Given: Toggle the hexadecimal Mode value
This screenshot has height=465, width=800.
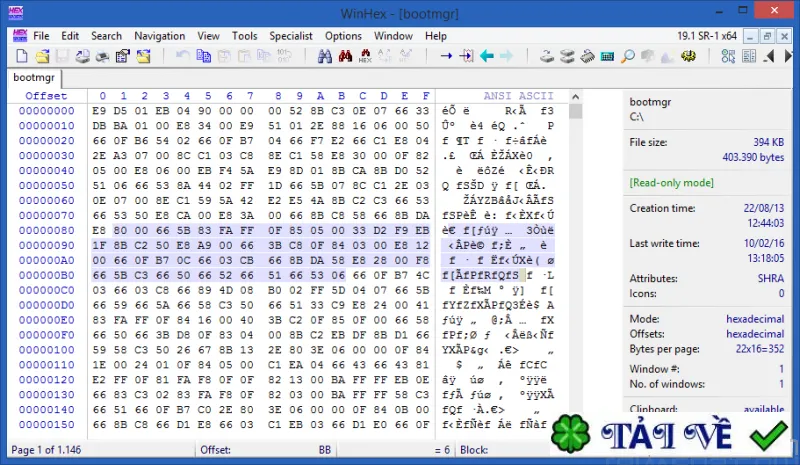Looking at the screenshot, I should (755, 319).
